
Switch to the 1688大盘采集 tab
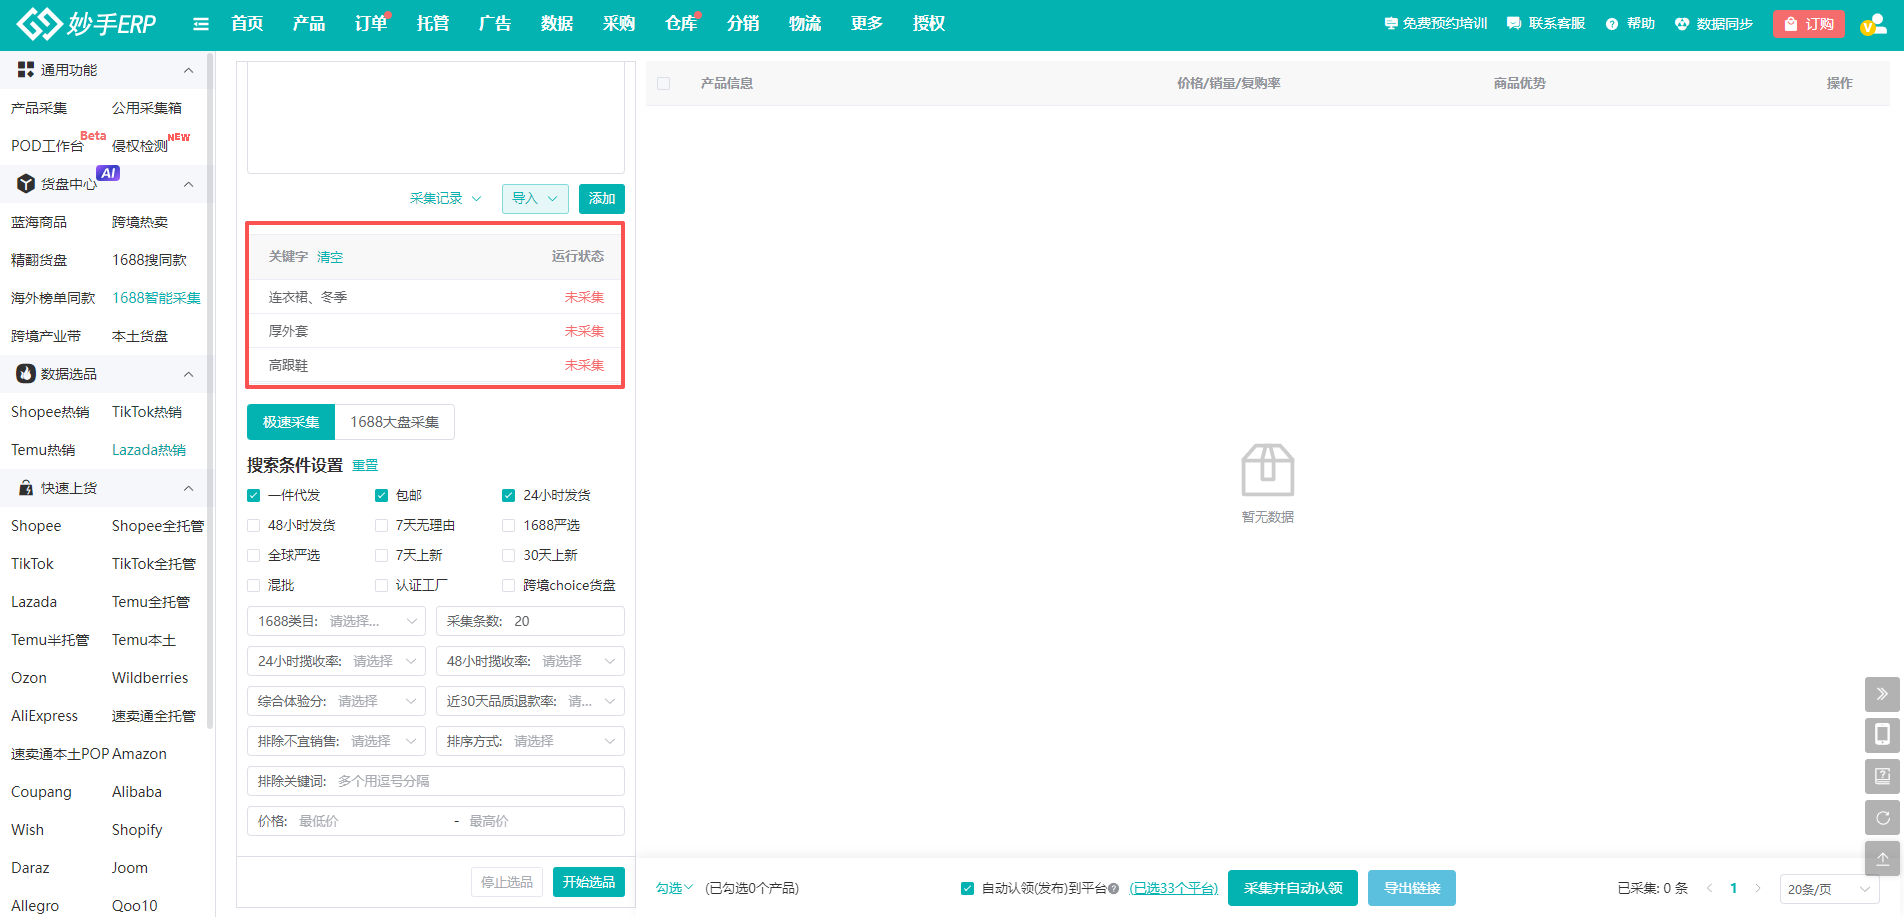coord(394,422)
